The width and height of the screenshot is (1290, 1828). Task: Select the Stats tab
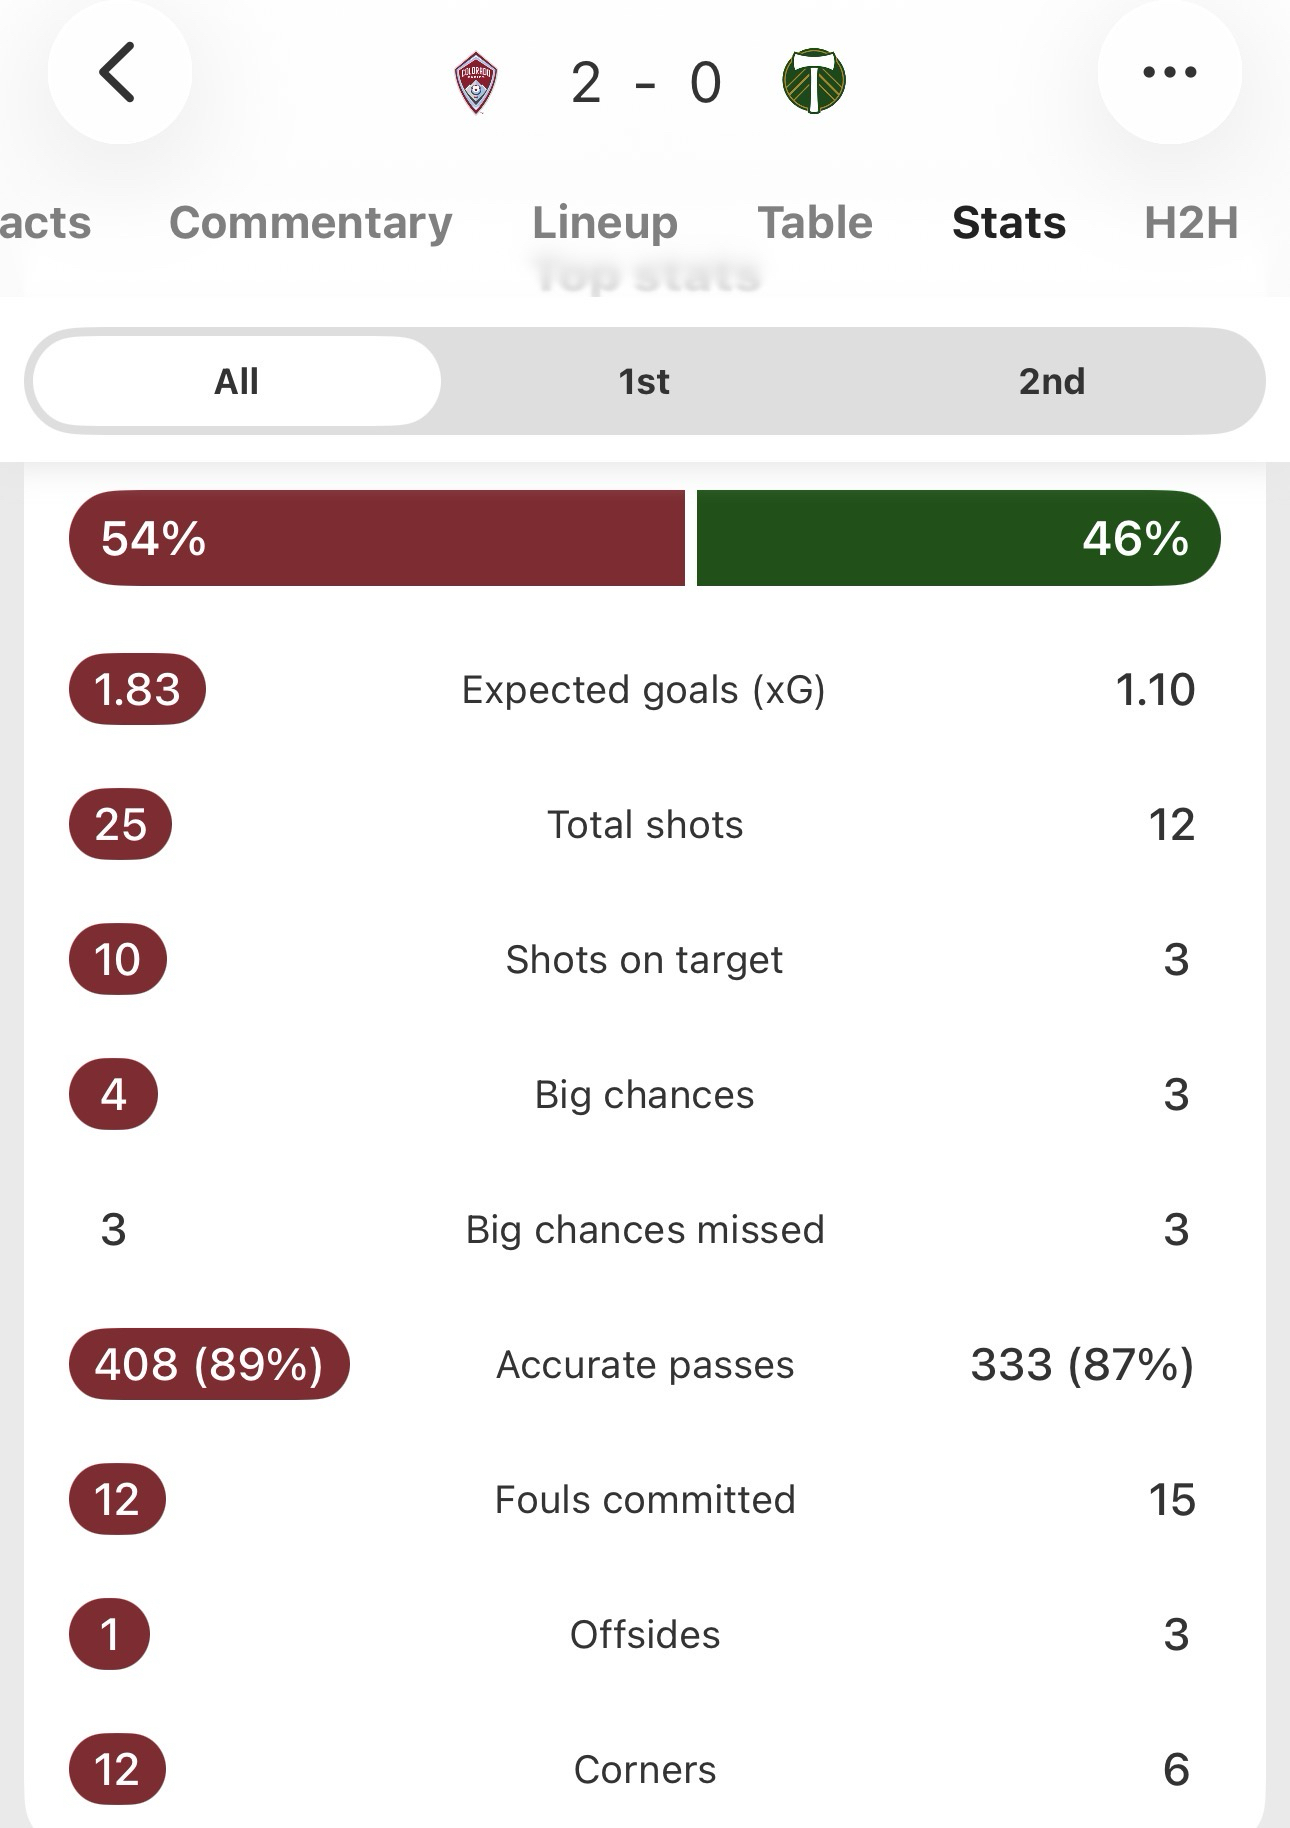pos(1008,222)
